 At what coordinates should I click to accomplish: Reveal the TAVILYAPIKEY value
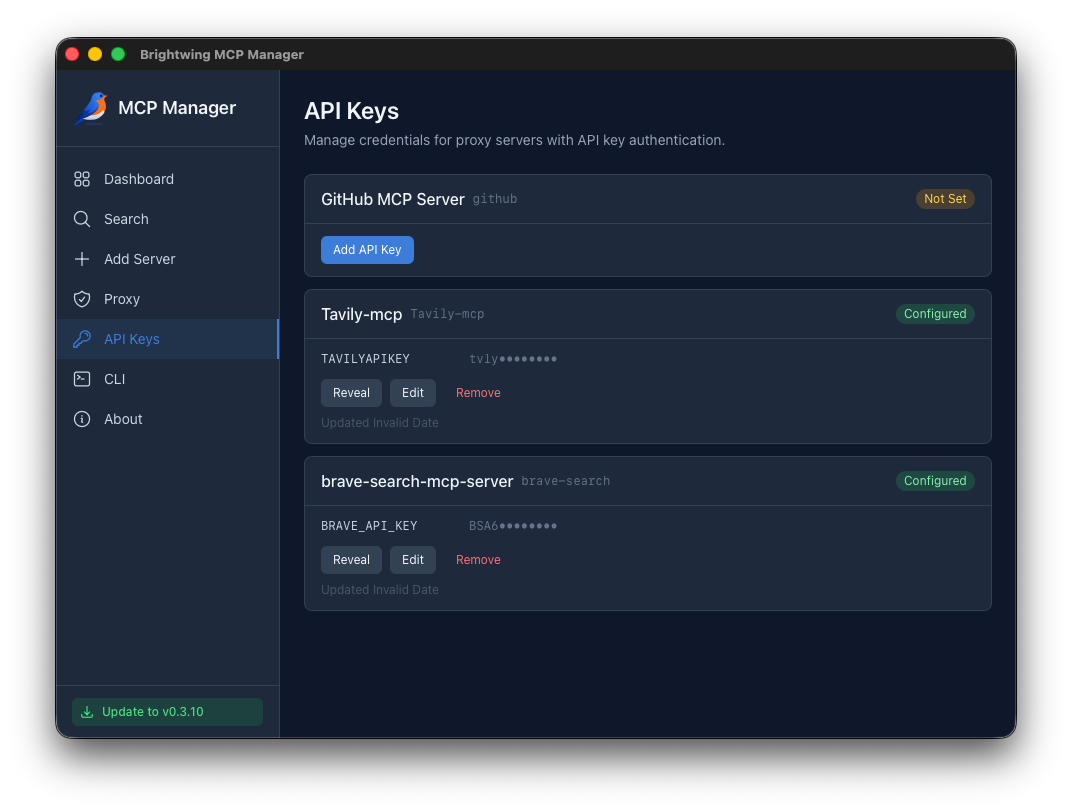351,392
